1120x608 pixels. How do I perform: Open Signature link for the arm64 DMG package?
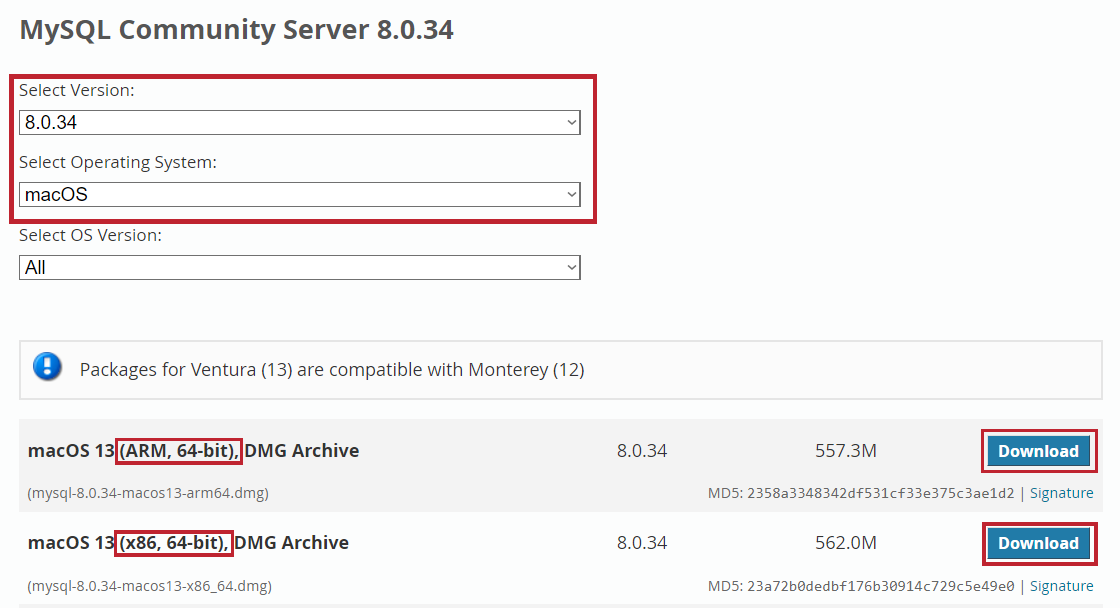pyautogui.click(x=1061, y=493)
